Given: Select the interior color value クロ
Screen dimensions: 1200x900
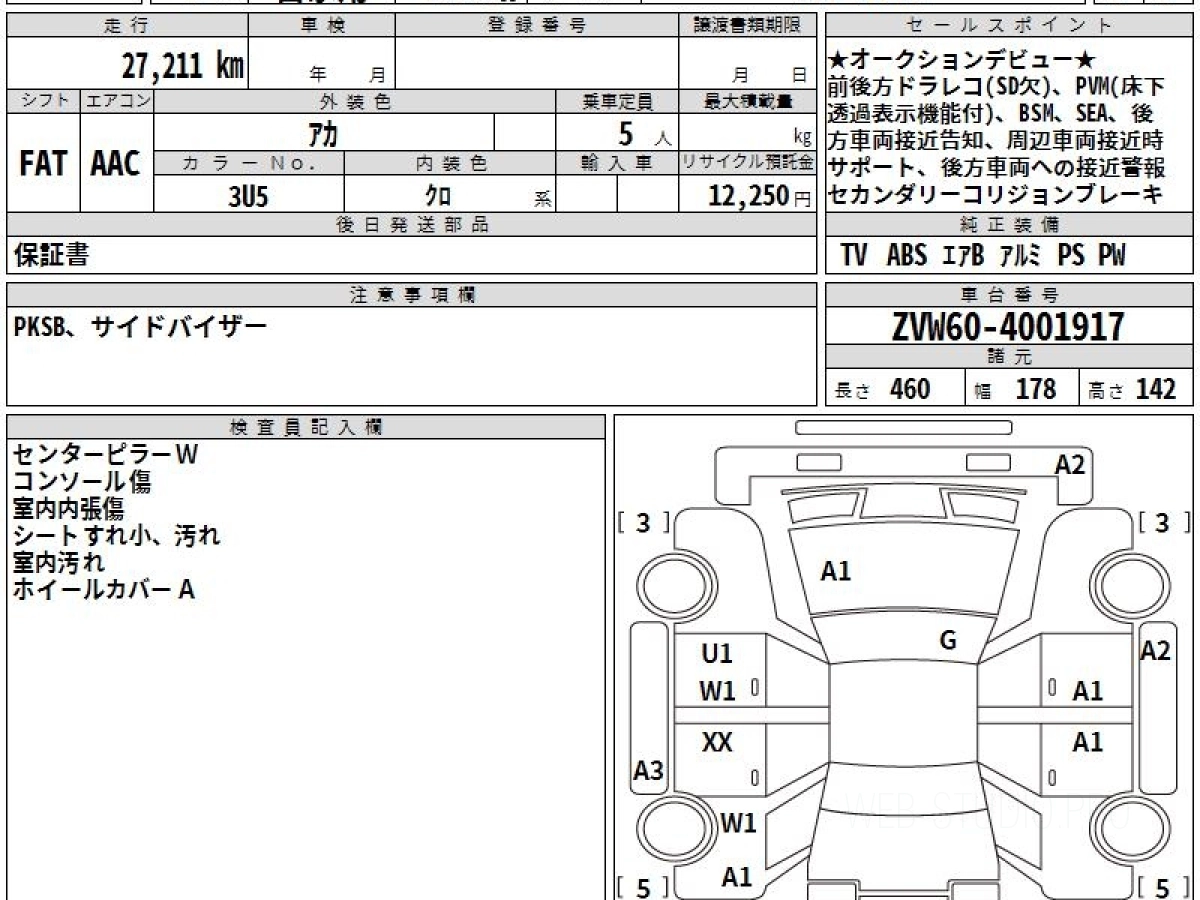Looking at the screenshot, I should [x=438, y=197].
